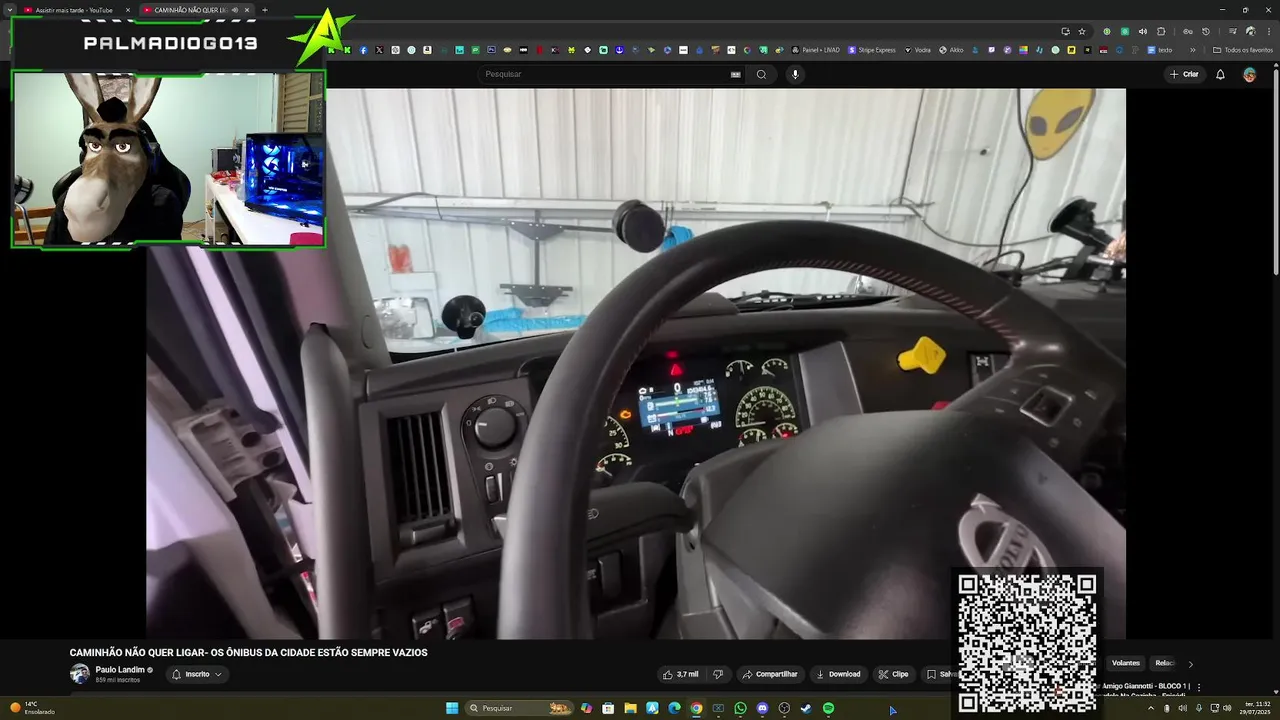Open WhatsApp from taskbar
The height and width of the screenshot is (720, 1280).
pyautogui.click(x=740, y=708)
